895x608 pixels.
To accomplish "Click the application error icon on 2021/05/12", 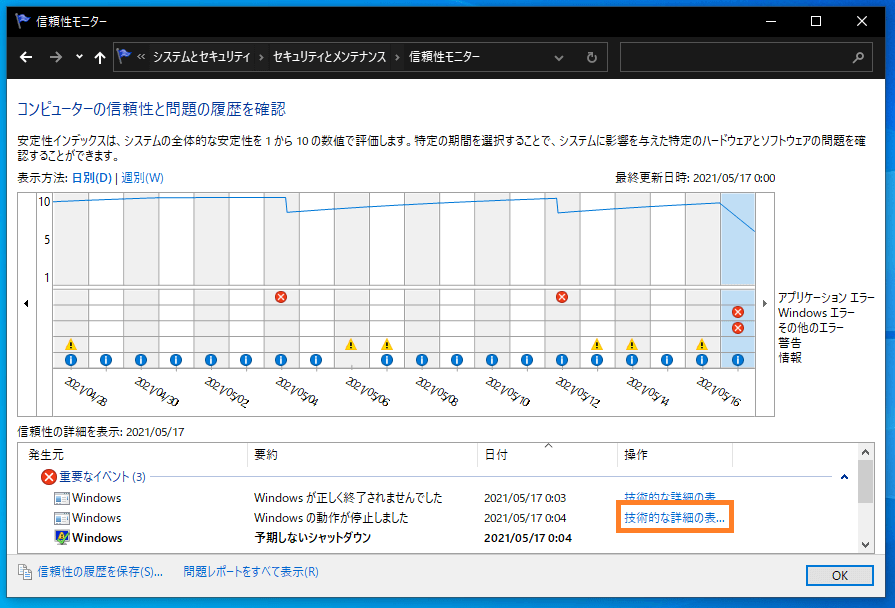I will (562, 297).
